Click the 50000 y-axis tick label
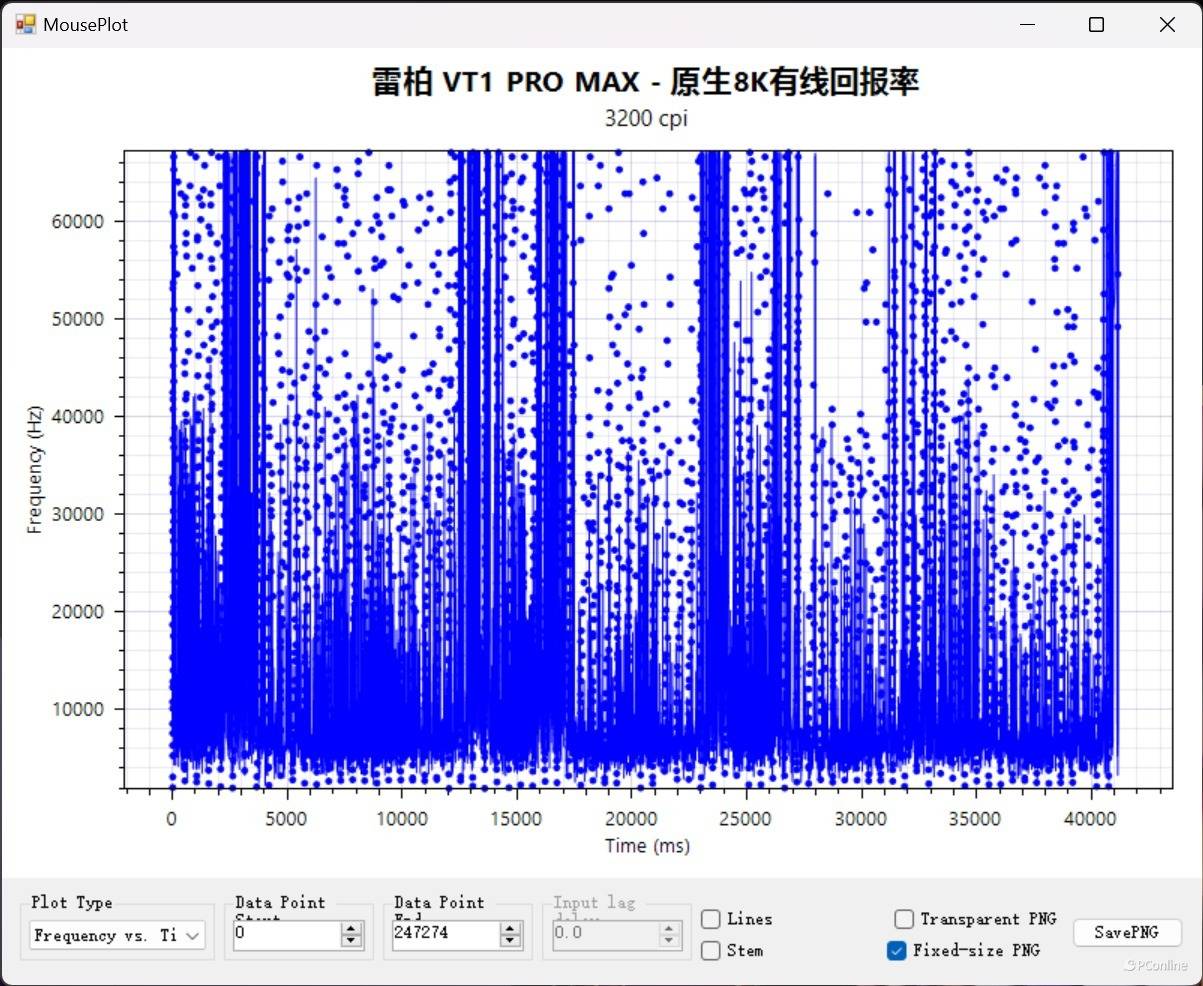This screenshot has height=986, width=1203. 77,319
